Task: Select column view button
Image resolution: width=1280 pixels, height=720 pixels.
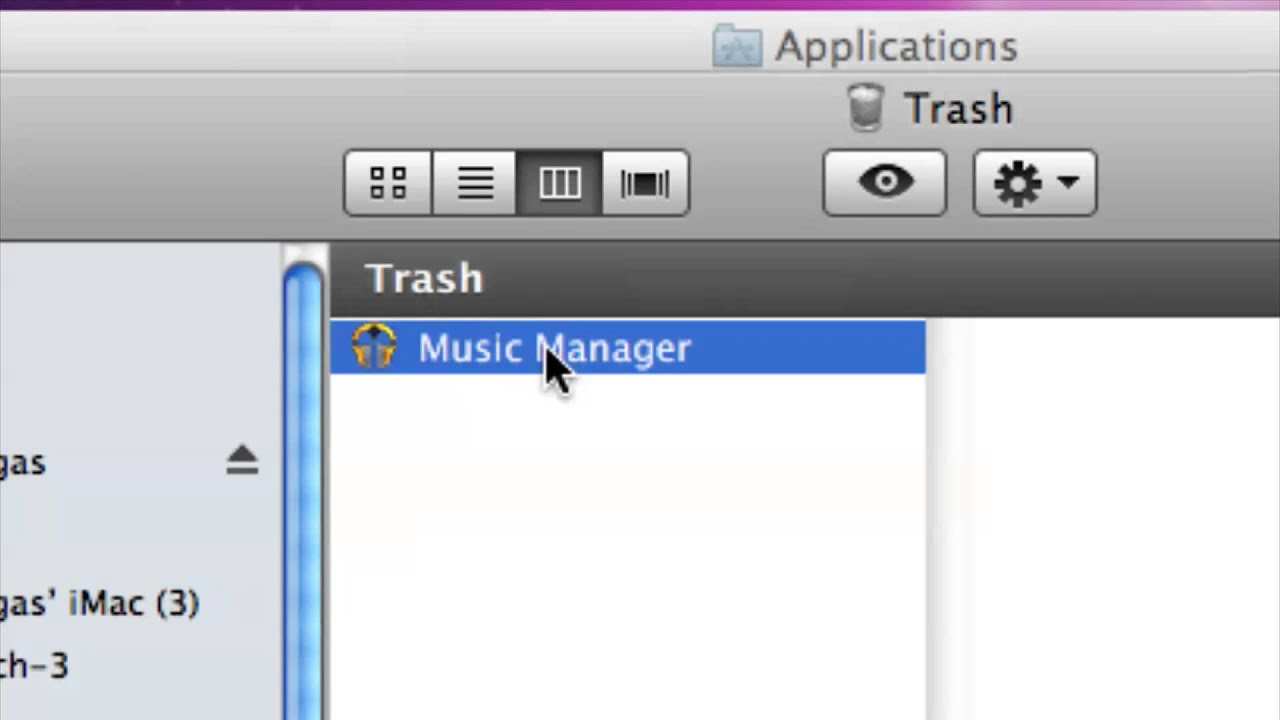Action: coord(560,183)
